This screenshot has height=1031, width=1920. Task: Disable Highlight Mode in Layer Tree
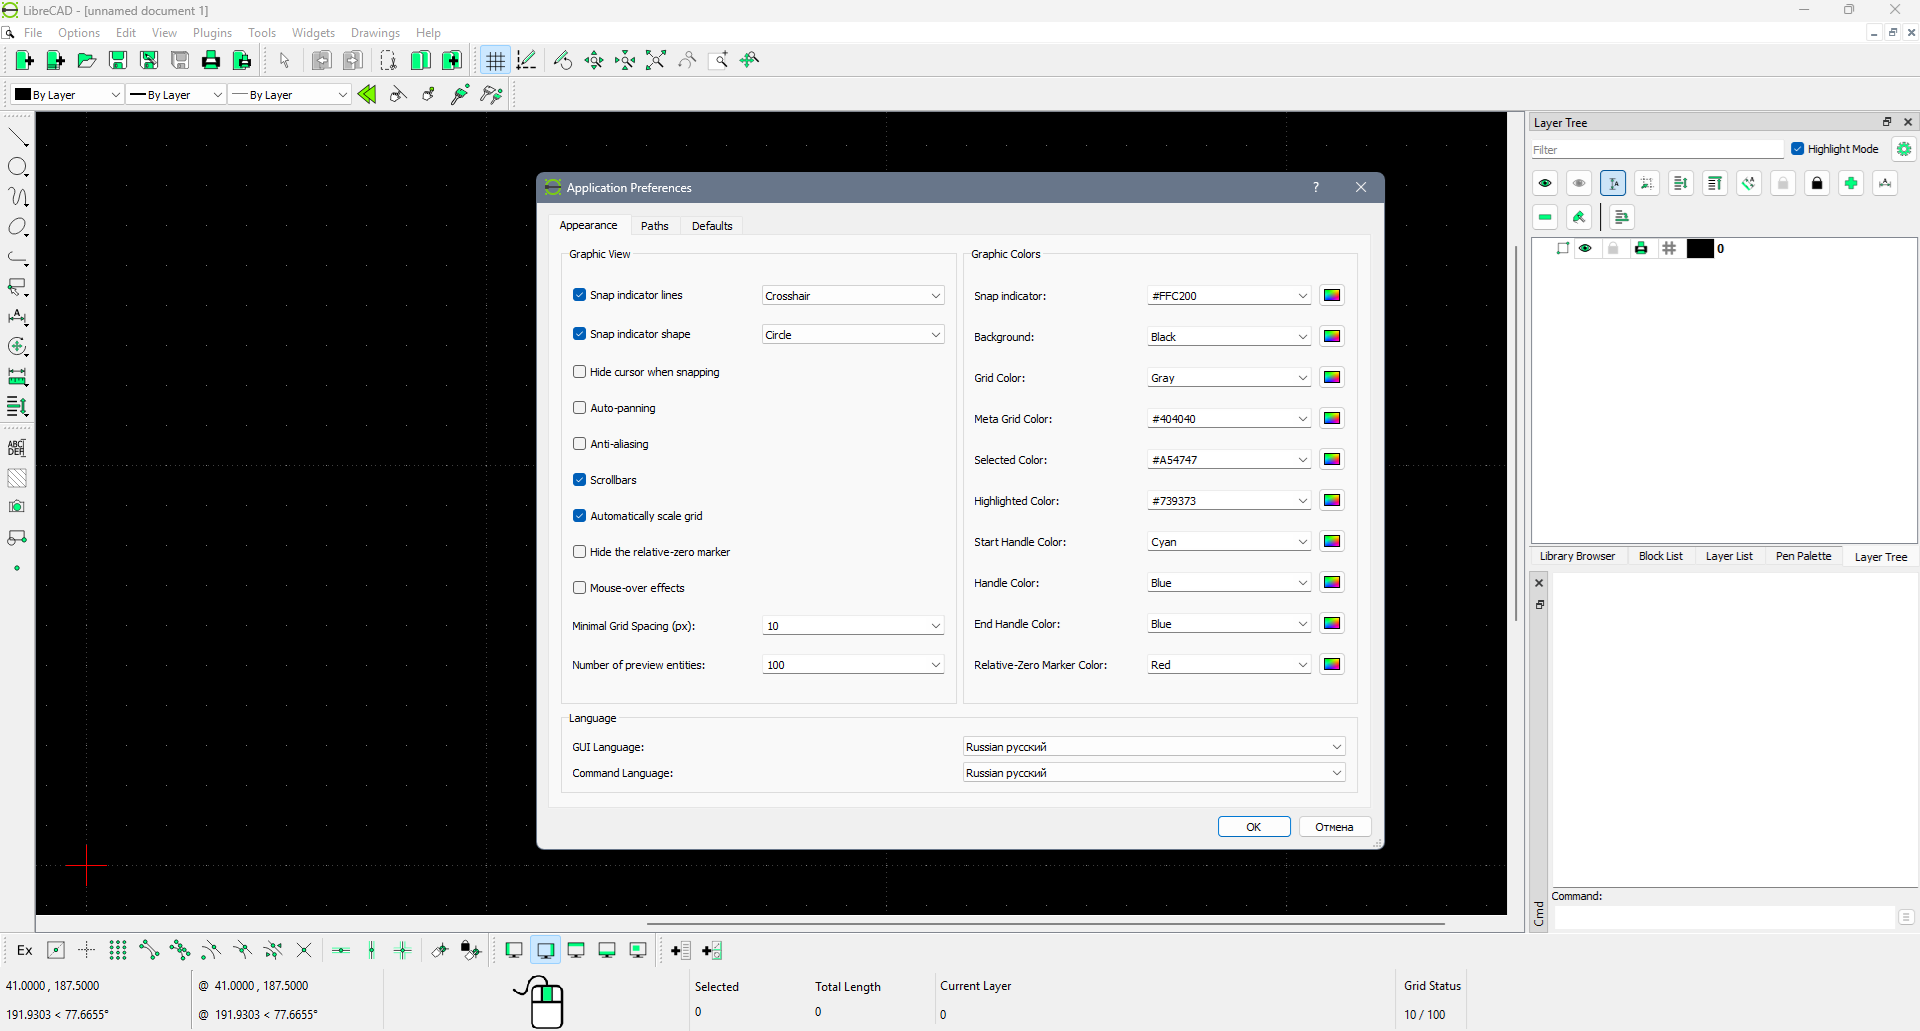(x=1797, y=149)
